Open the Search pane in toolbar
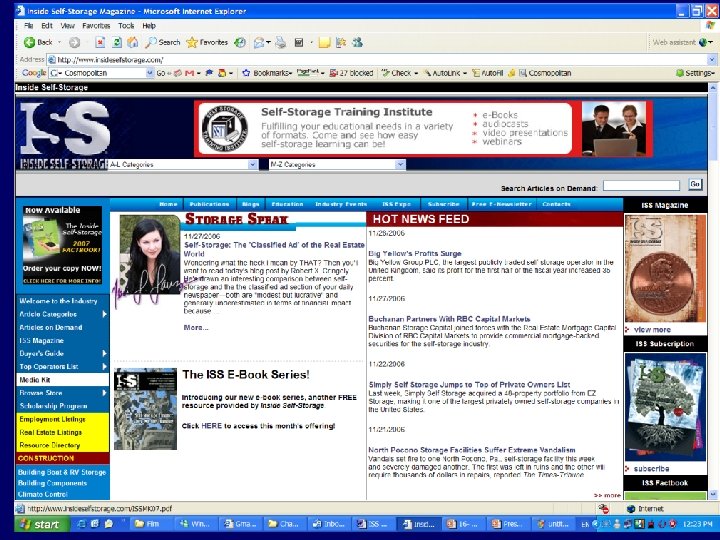The width and height of the screenshot is (720, 540). click(163, 42)
